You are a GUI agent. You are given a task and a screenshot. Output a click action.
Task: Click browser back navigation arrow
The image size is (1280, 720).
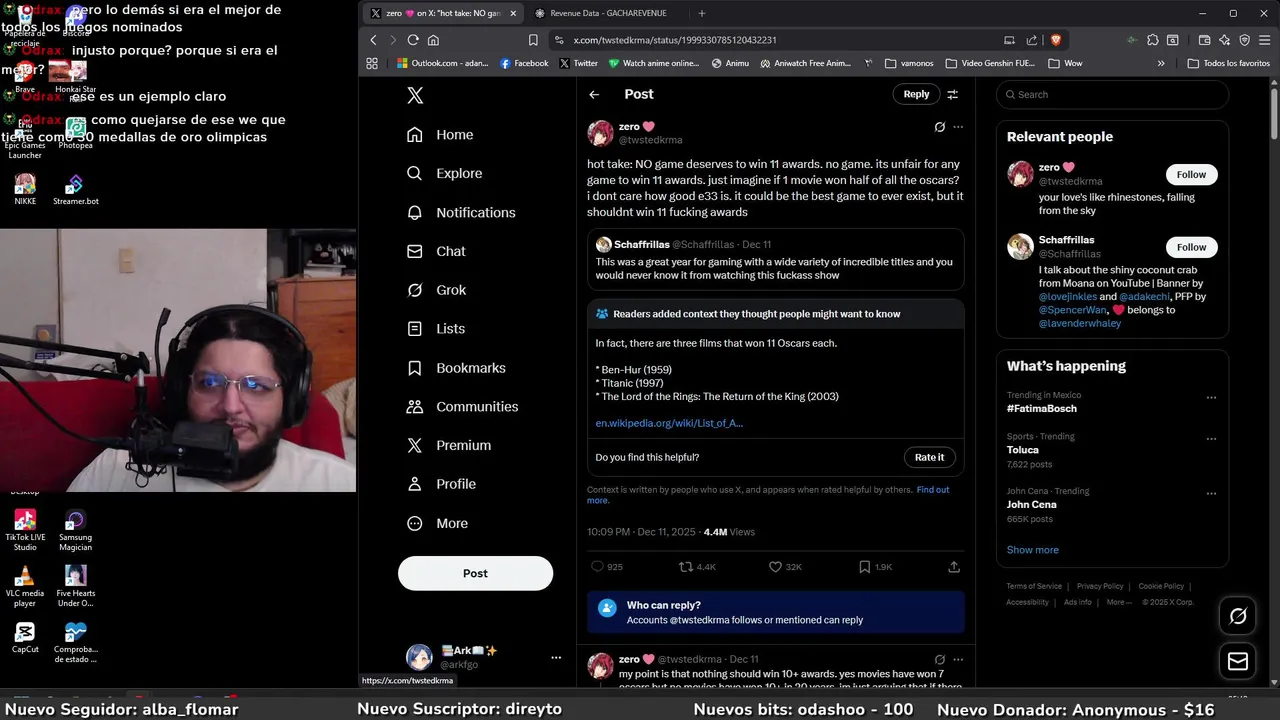373,40
